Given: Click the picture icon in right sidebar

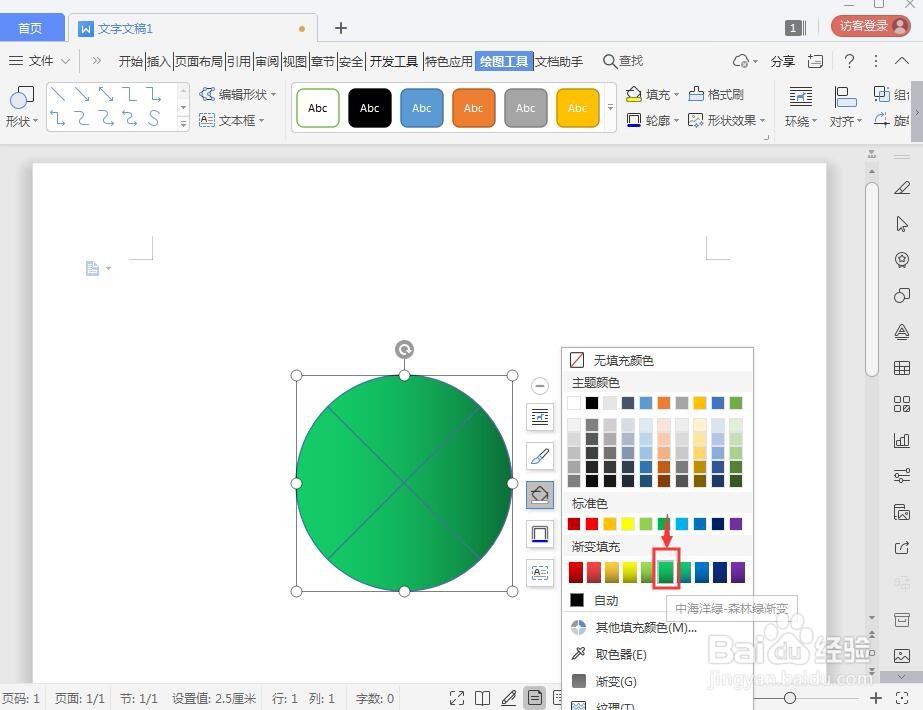Looking at the screenshot, I should pos(901,655).
